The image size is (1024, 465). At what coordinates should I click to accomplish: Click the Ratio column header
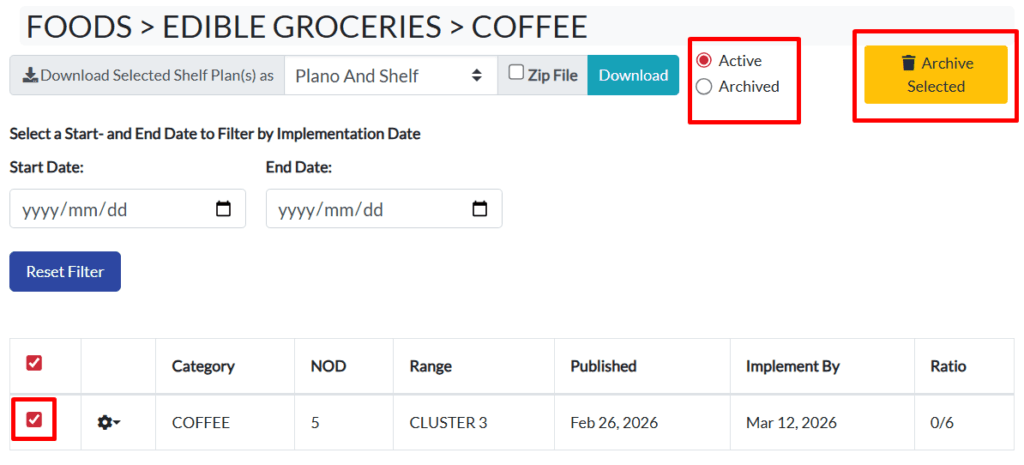pos(948,366)
